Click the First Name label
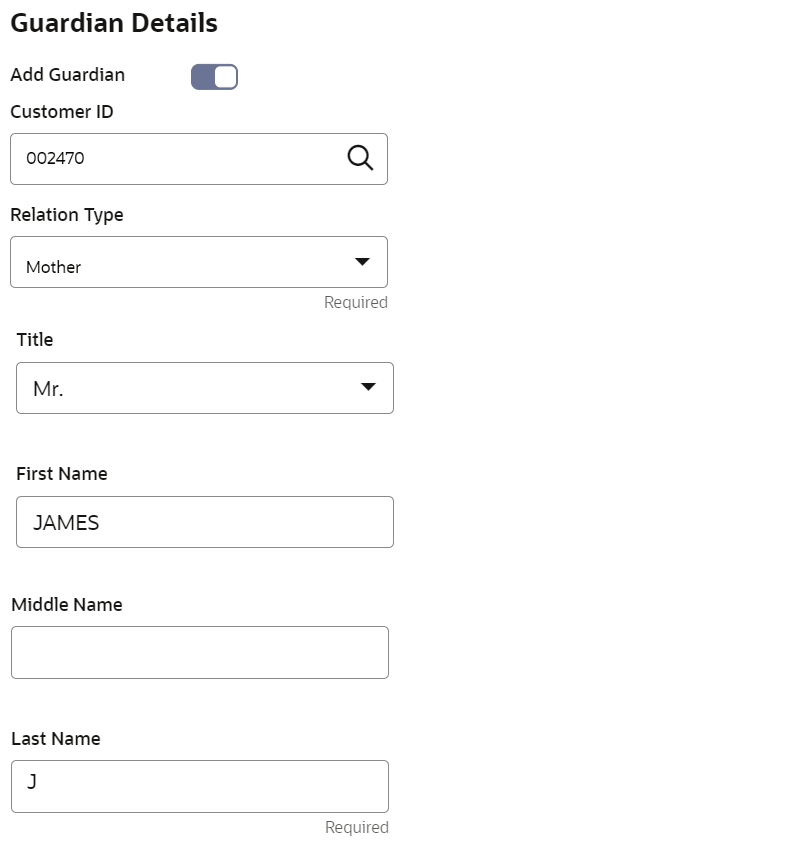Viewport: 800px width, 845px height. pyautogui.click(x=62, y=474)
